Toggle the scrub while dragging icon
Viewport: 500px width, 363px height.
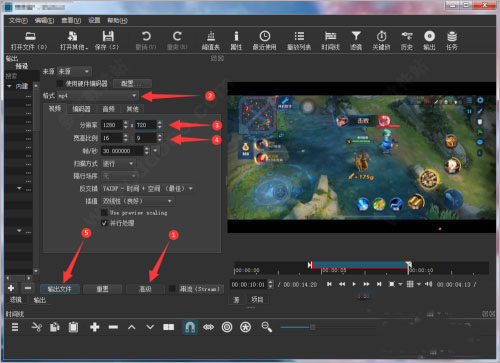click(208, 327)
